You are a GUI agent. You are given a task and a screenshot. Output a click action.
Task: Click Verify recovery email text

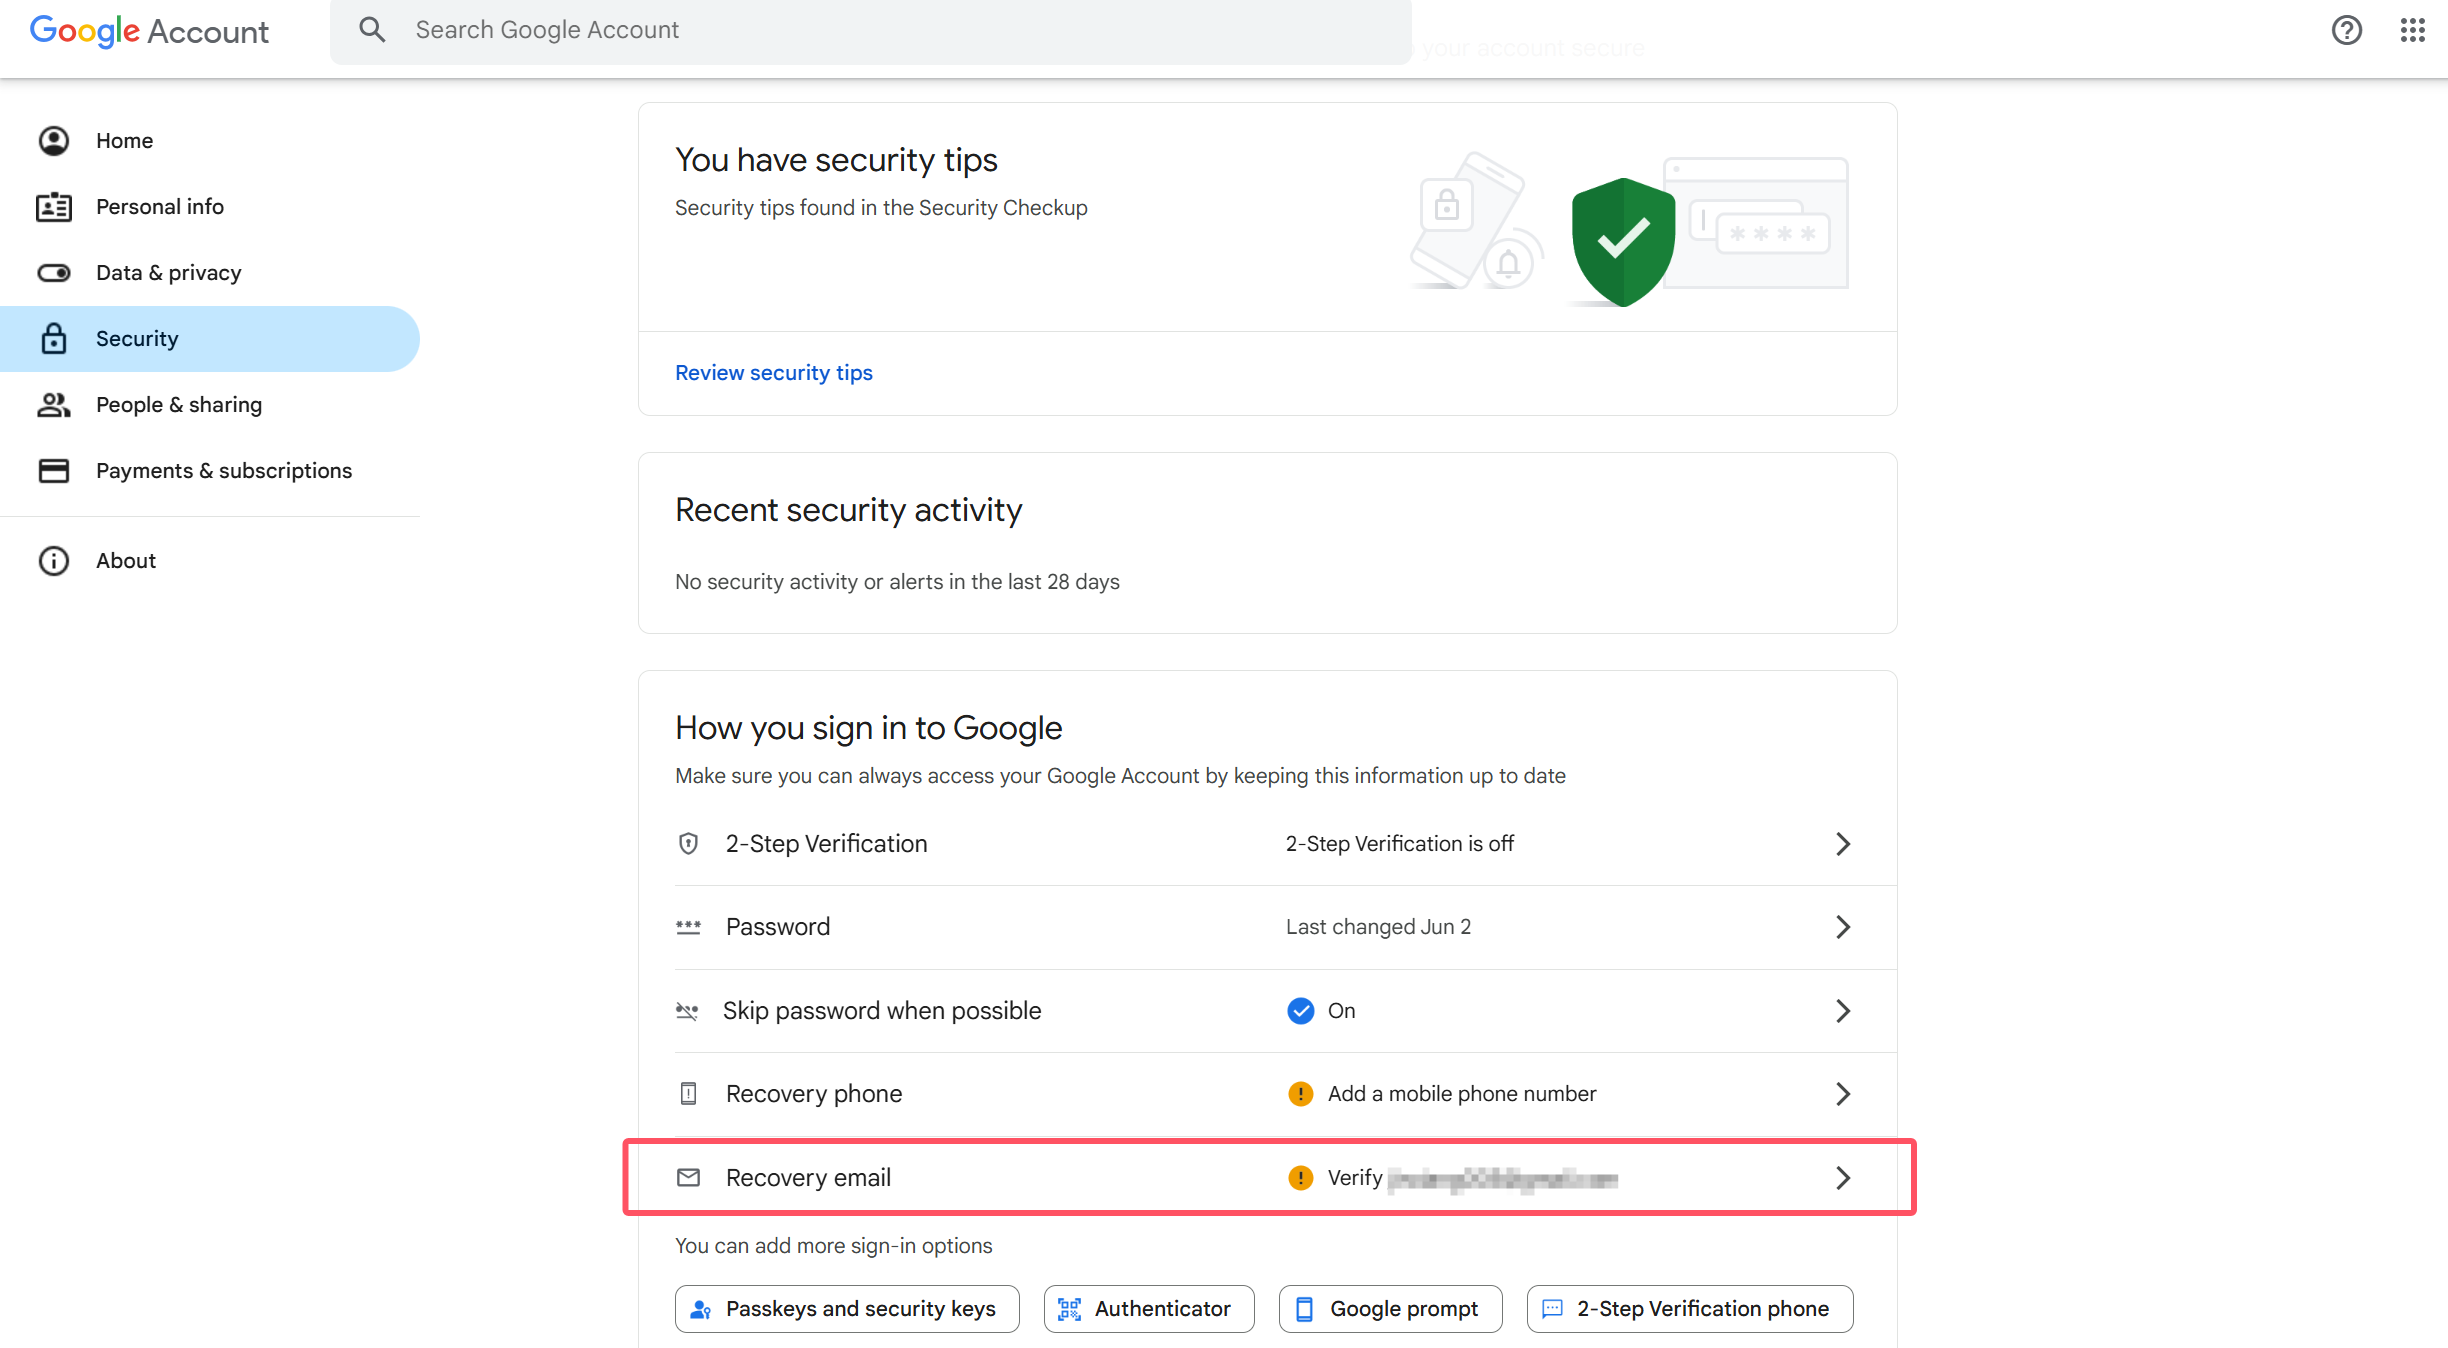coord(1473,1179)
